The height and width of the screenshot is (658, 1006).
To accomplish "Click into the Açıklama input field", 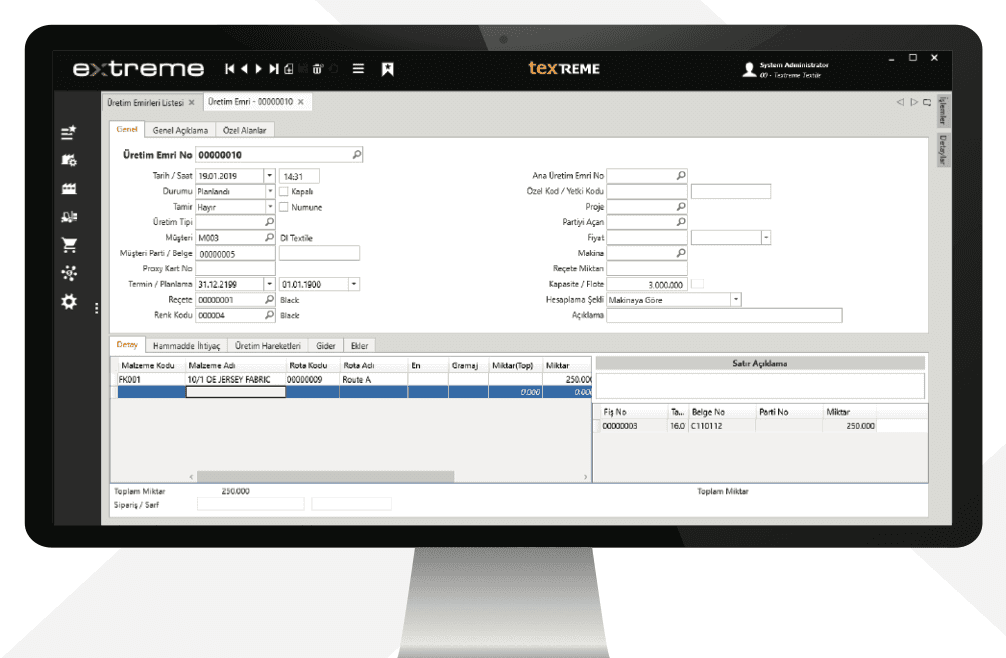I will coord(724,315).
